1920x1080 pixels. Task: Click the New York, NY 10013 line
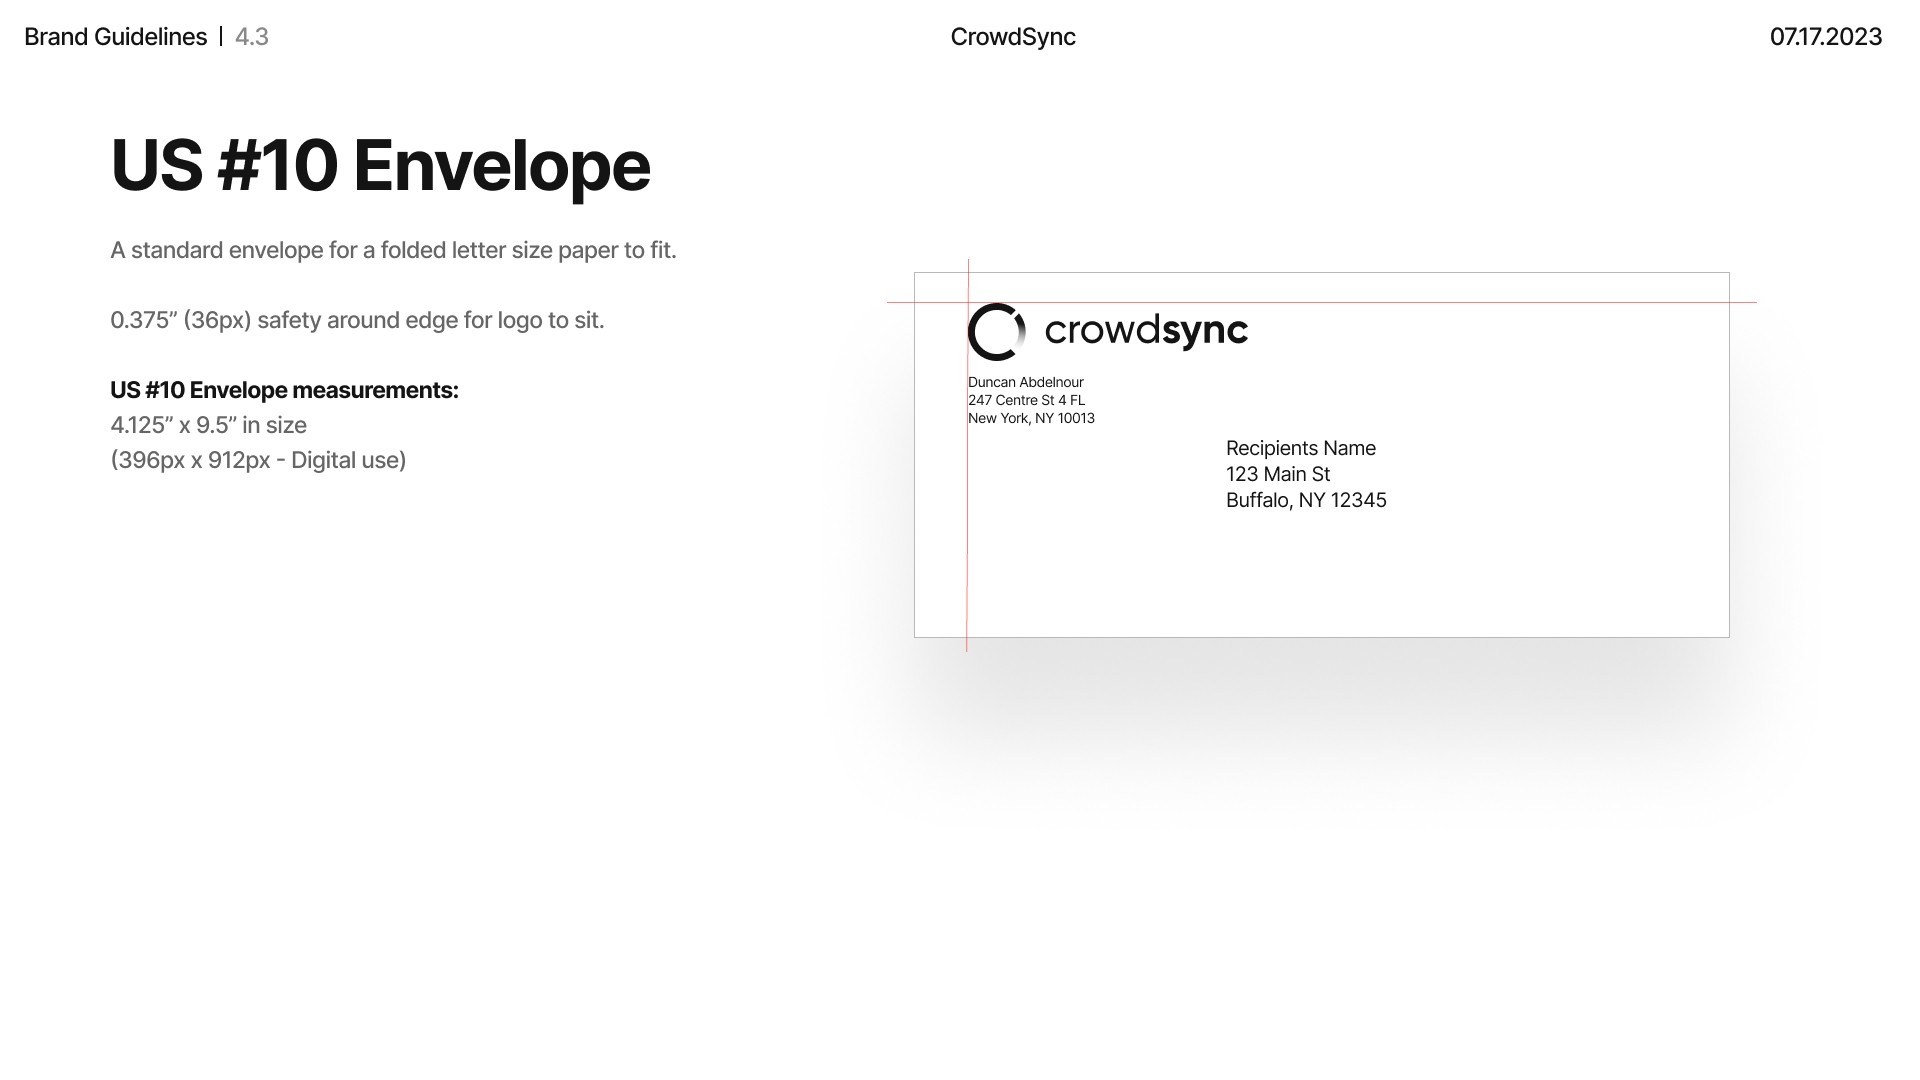point(1031,418)
